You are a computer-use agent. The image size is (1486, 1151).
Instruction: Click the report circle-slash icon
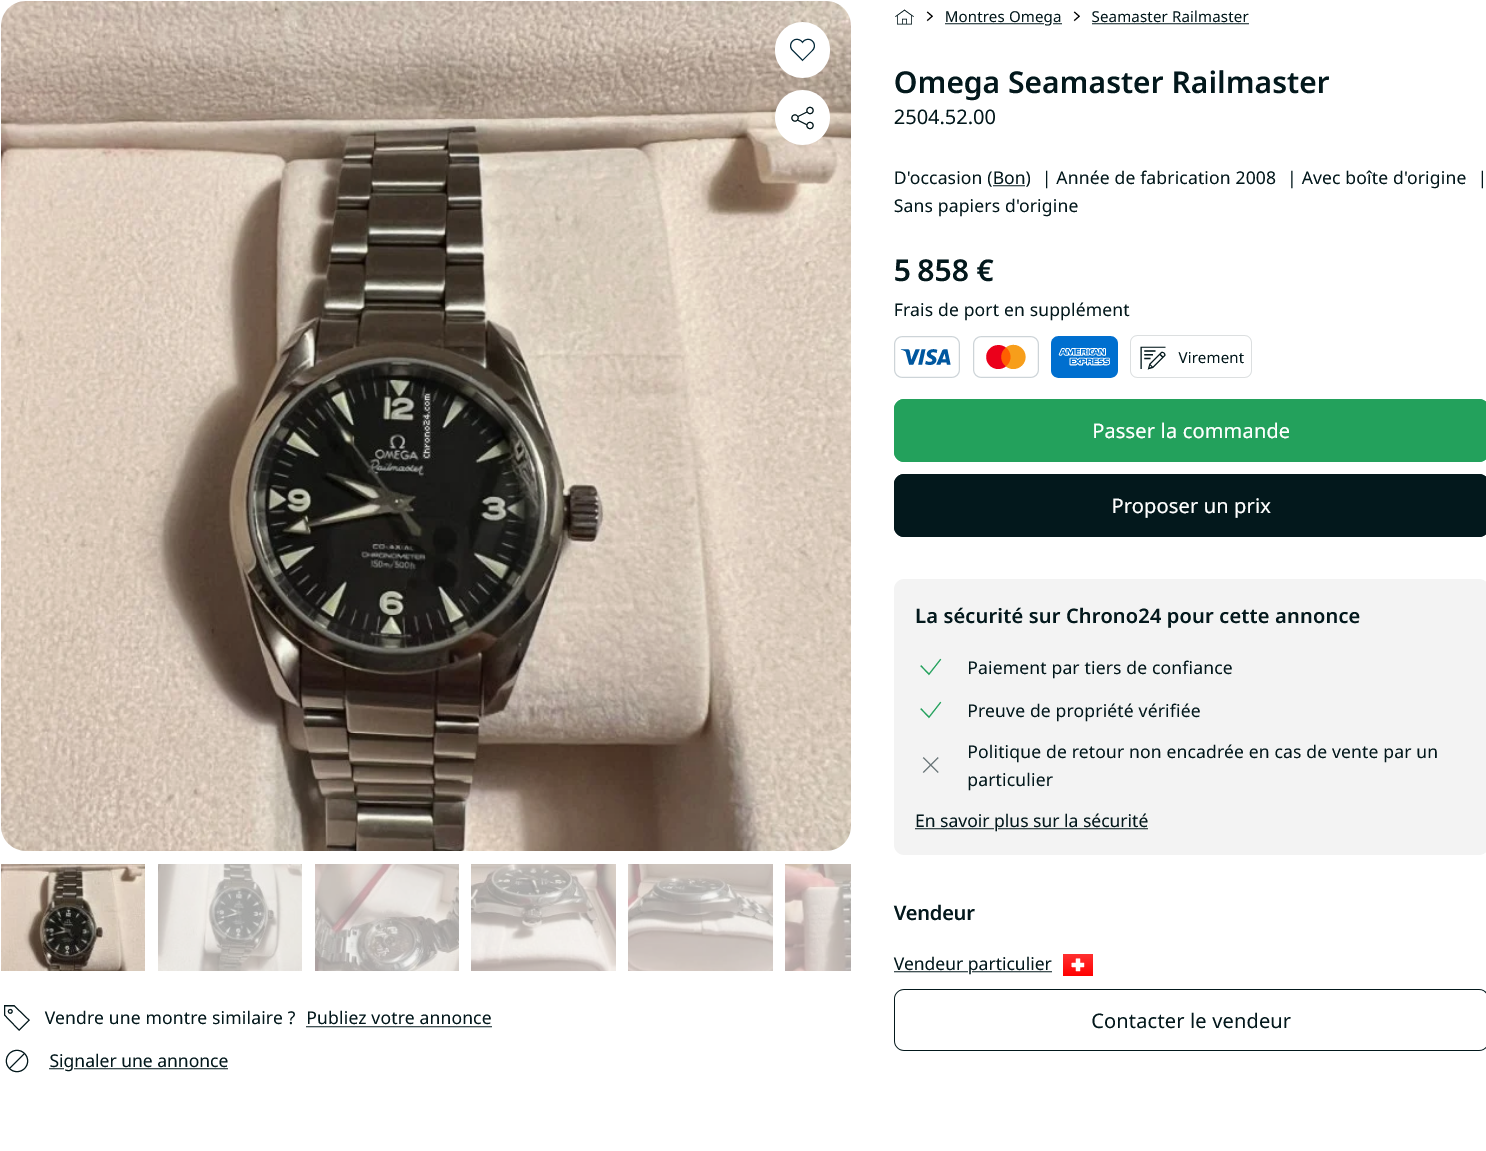click(17, 1061)
